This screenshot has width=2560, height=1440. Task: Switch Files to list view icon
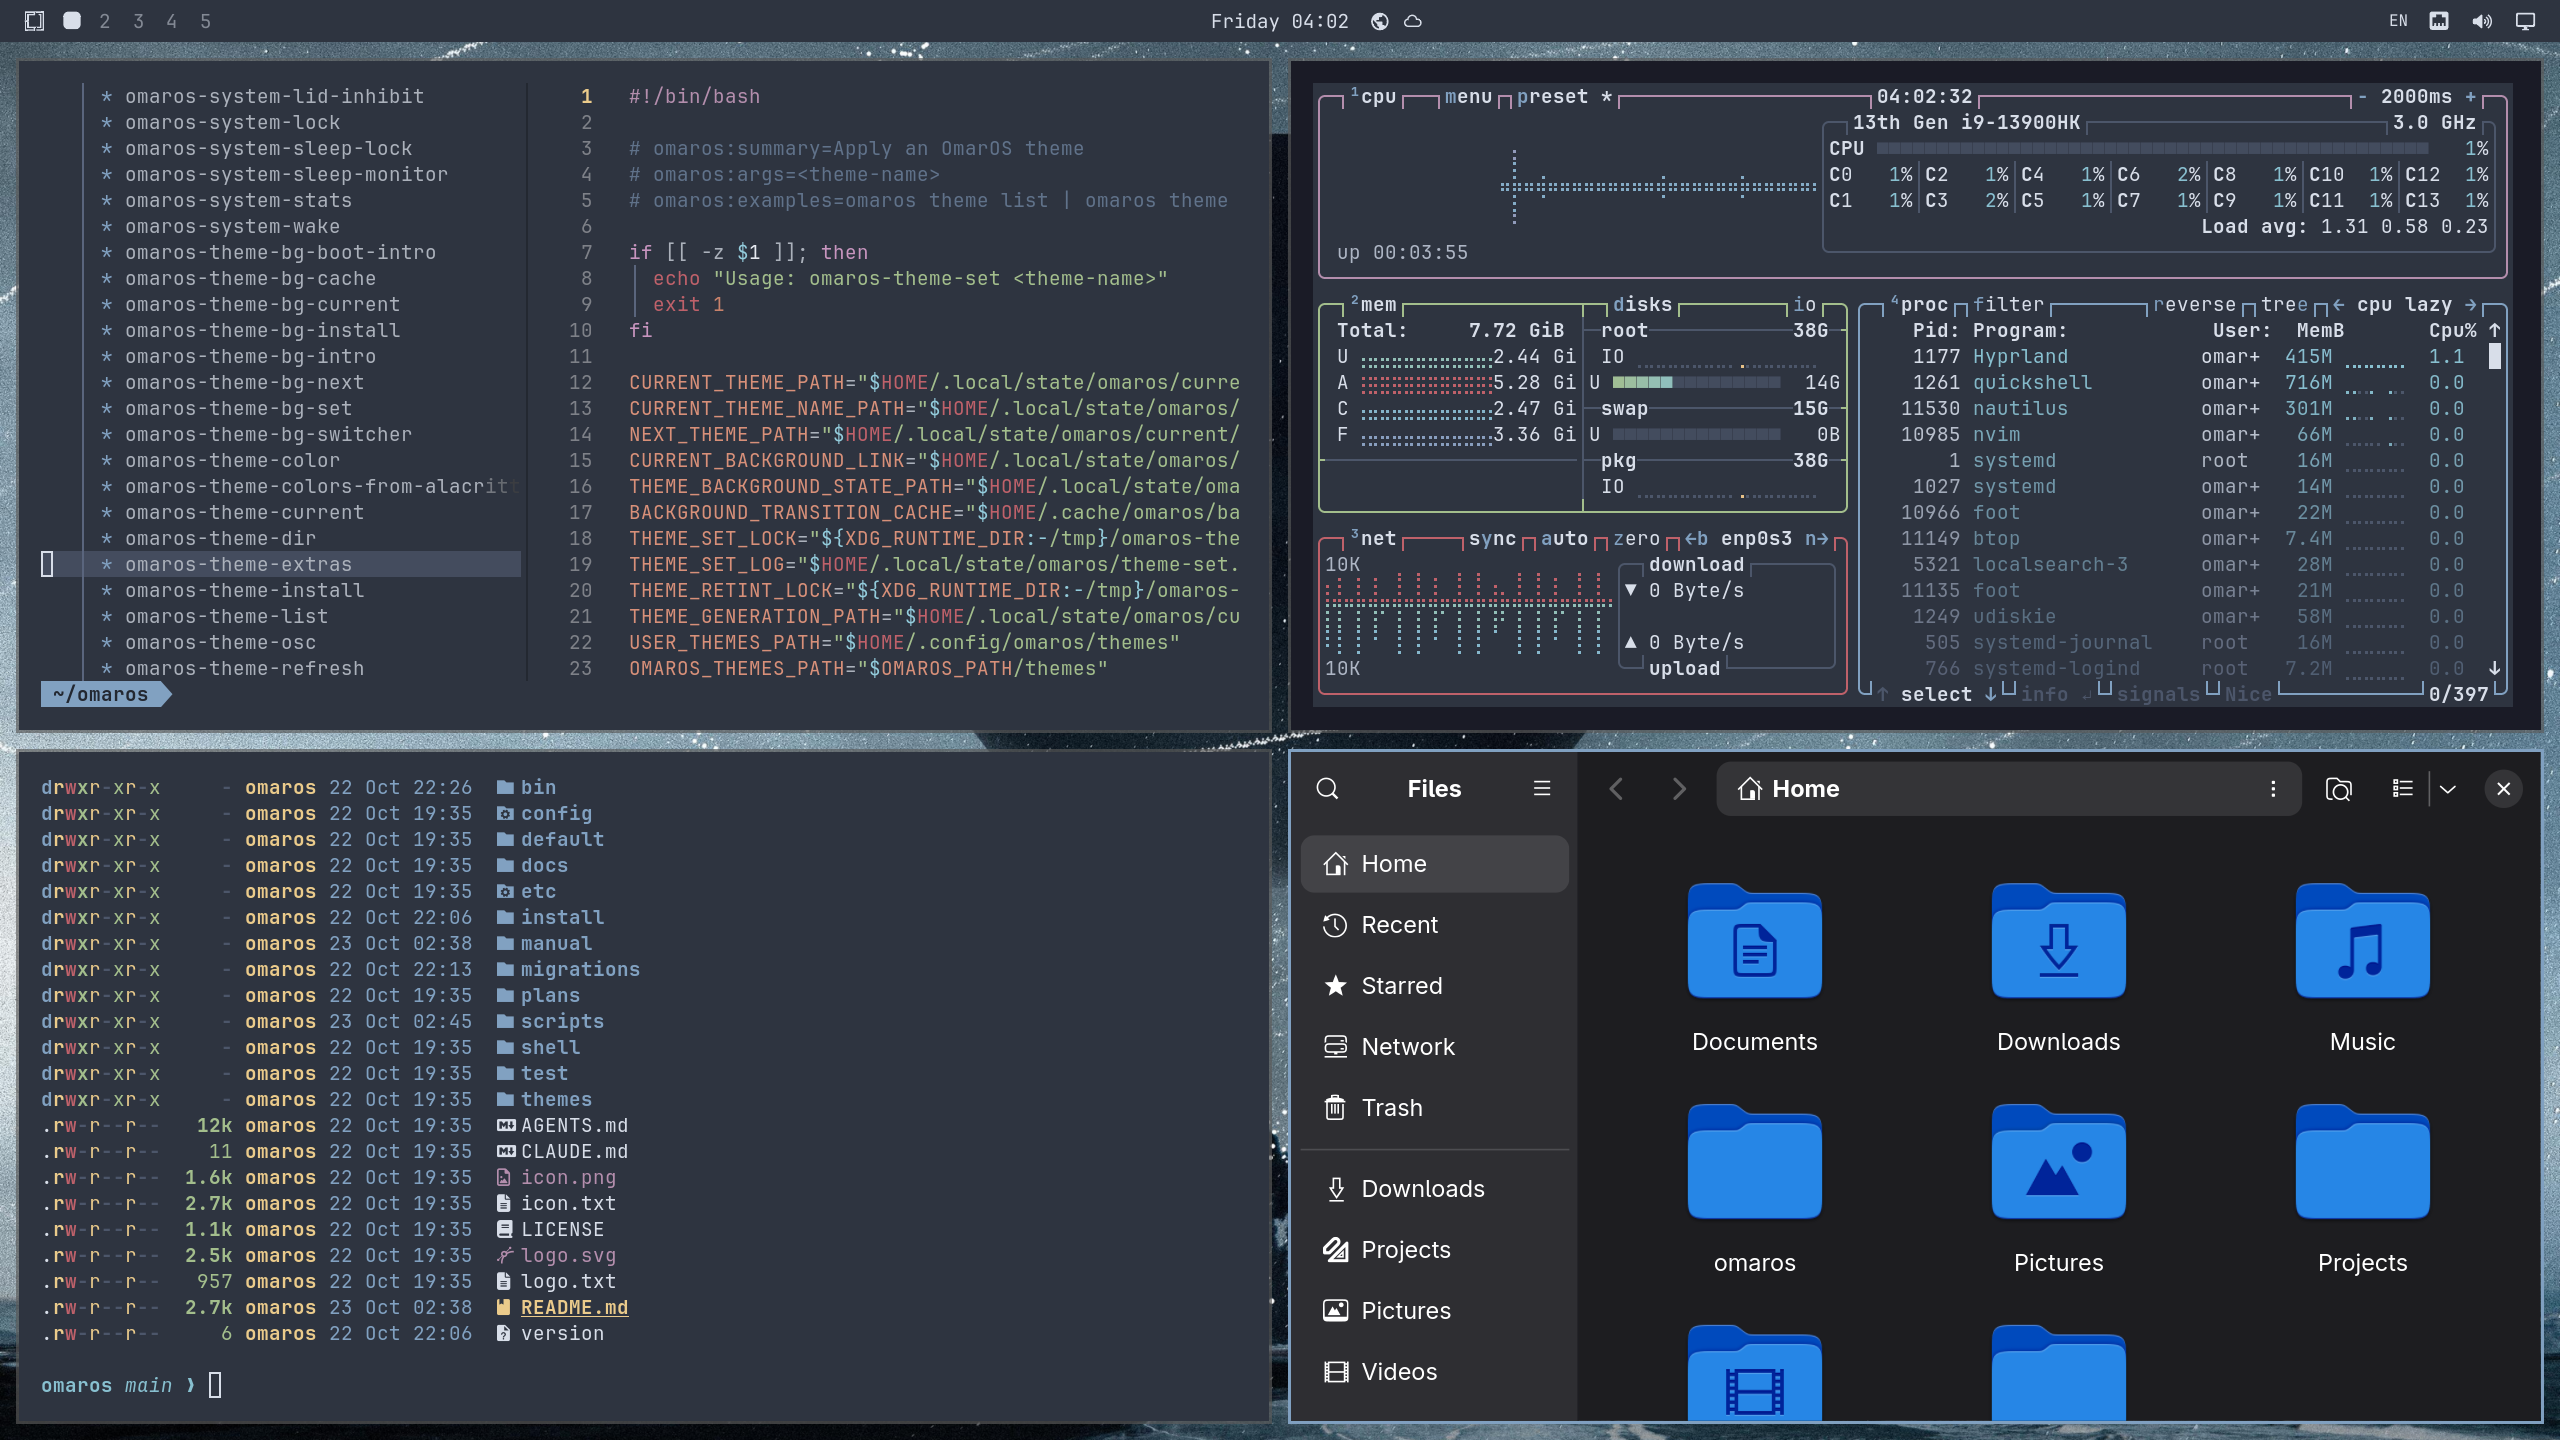point(2402,789)
